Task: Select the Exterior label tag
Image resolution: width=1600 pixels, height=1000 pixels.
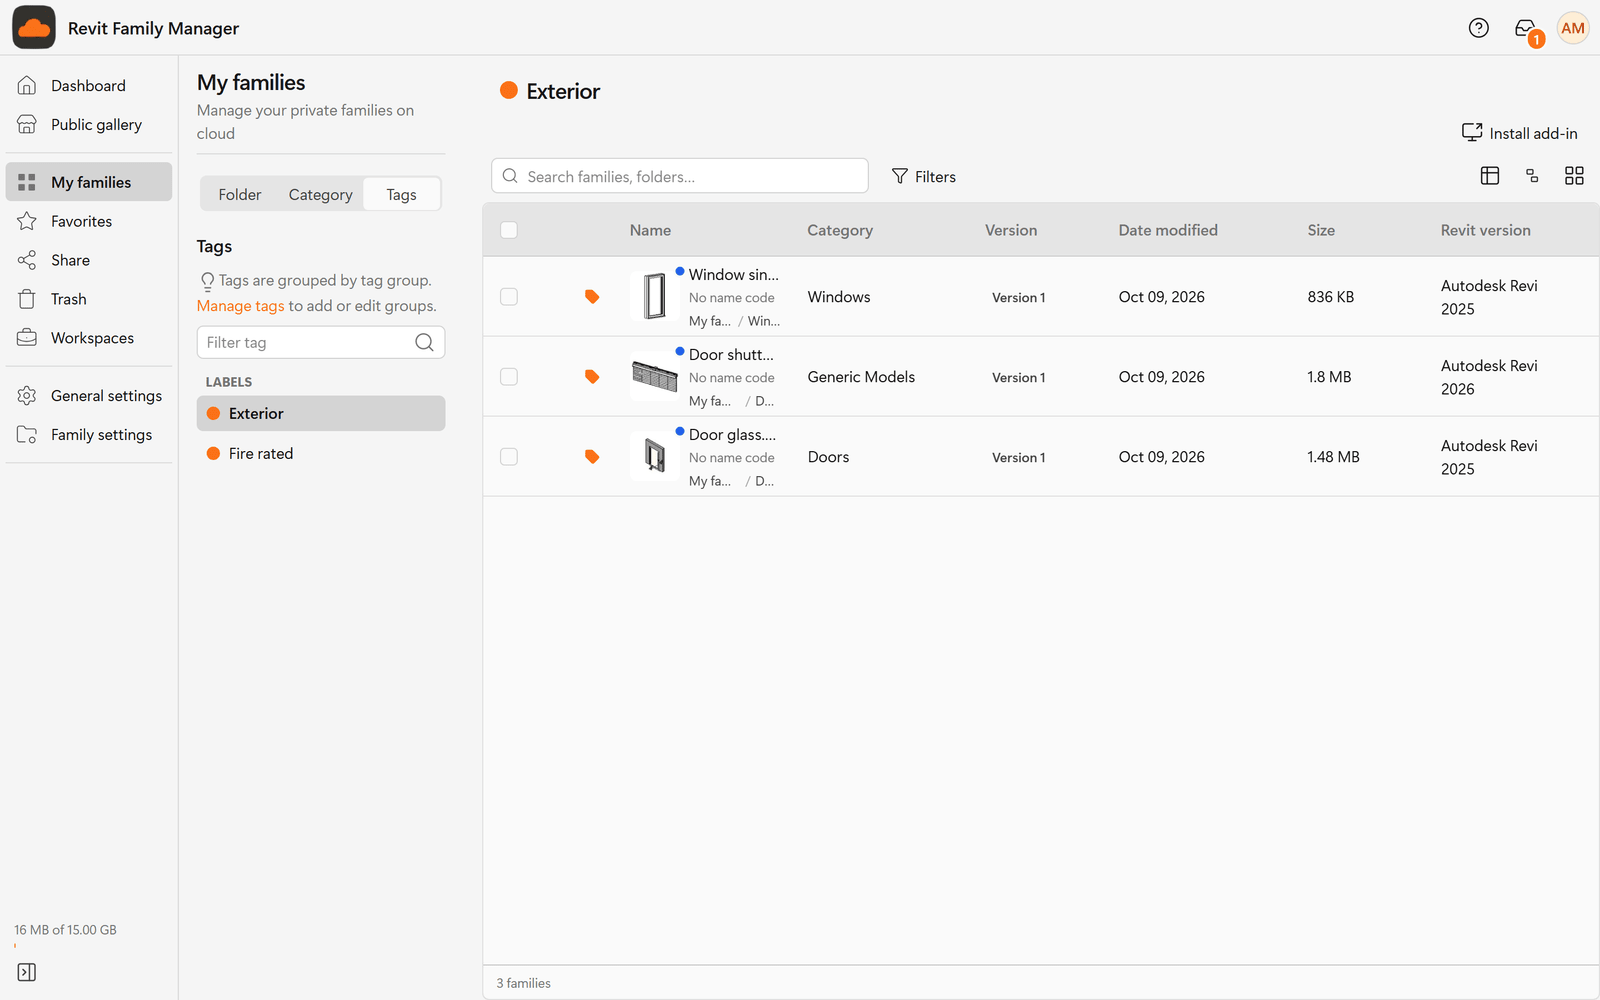Action: (321, 413)
